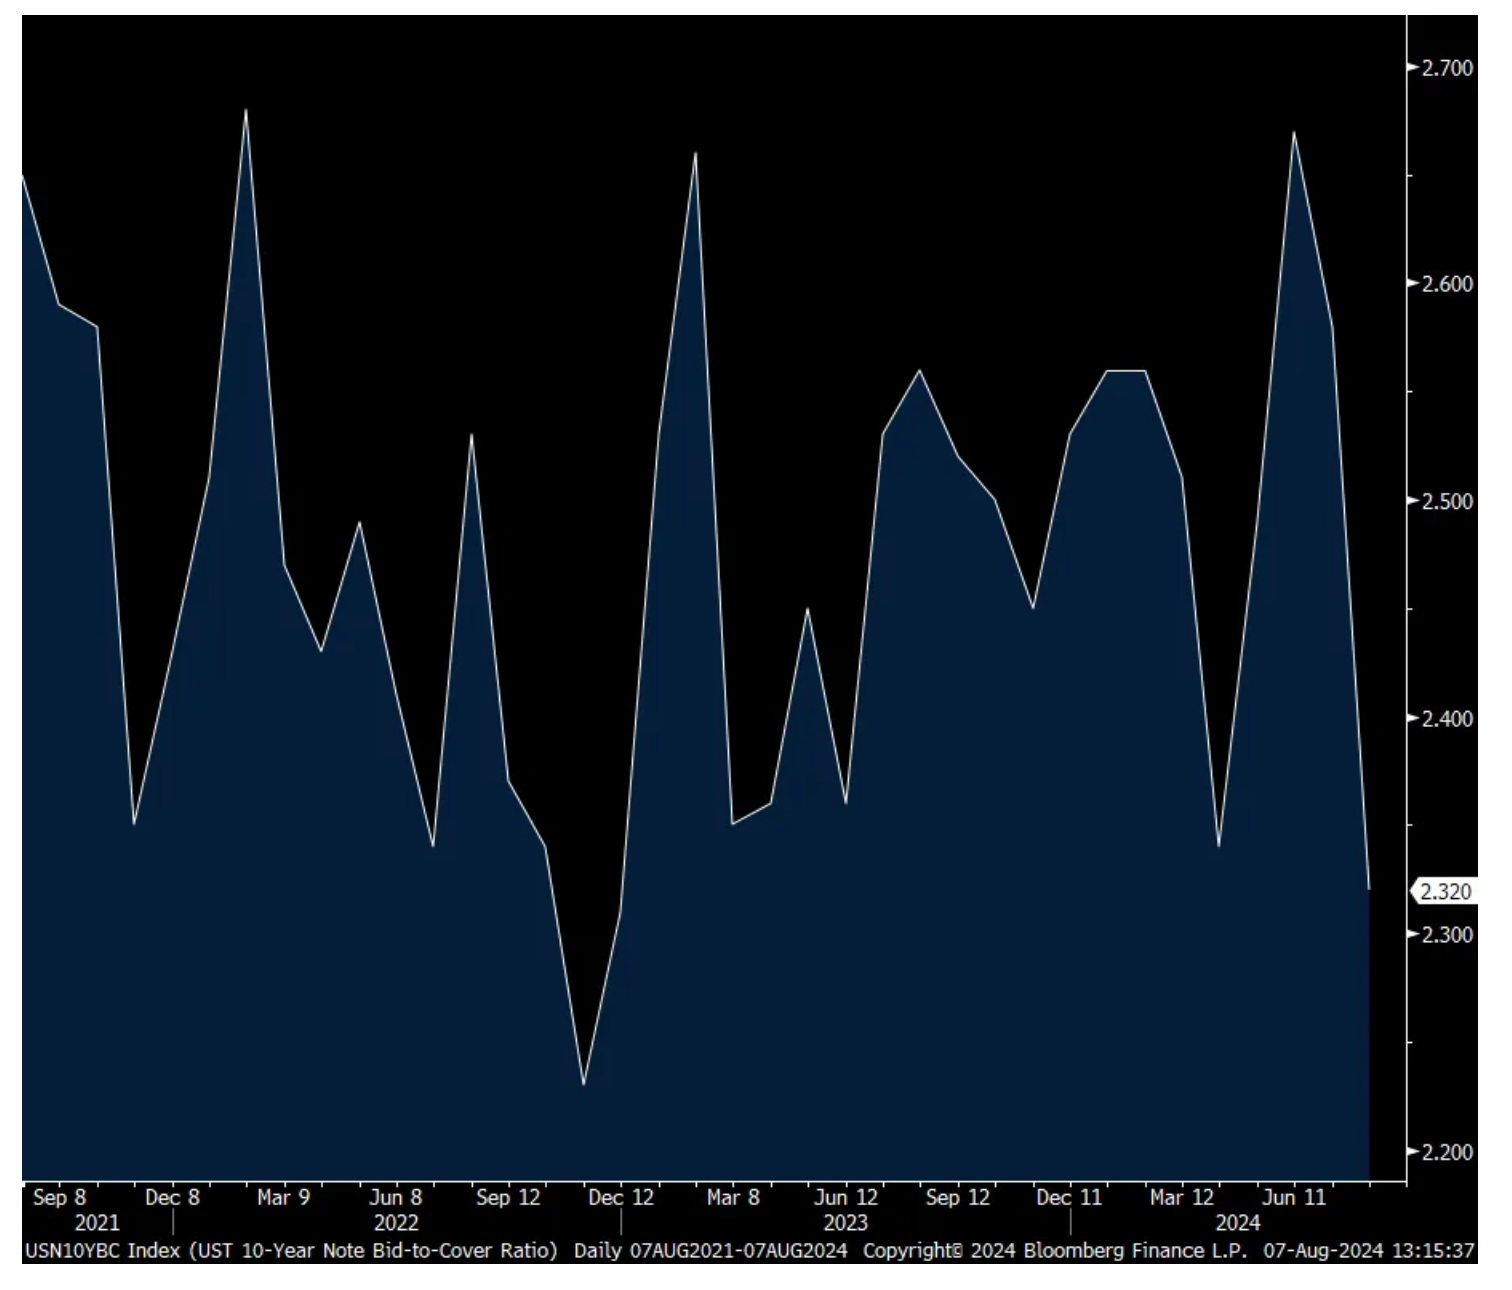Select the Sep 8 date on x-axis
The width and height of the screenshot is (1512, 1290).
point(60,1198)
